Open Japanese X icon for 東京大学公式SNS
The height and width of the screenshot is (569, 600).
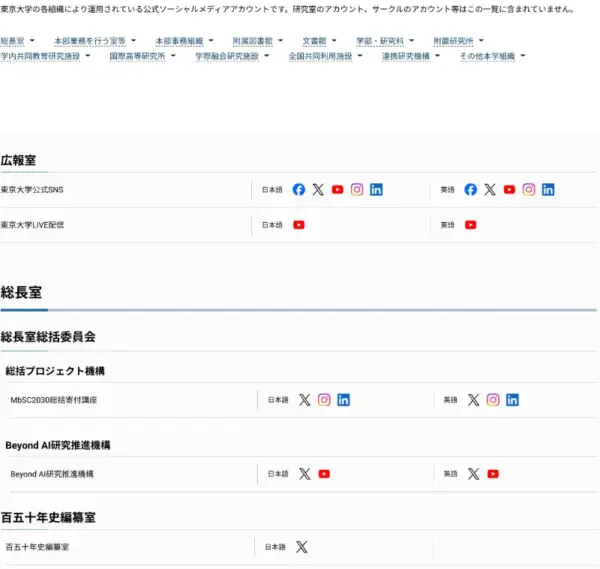[318, 189]
